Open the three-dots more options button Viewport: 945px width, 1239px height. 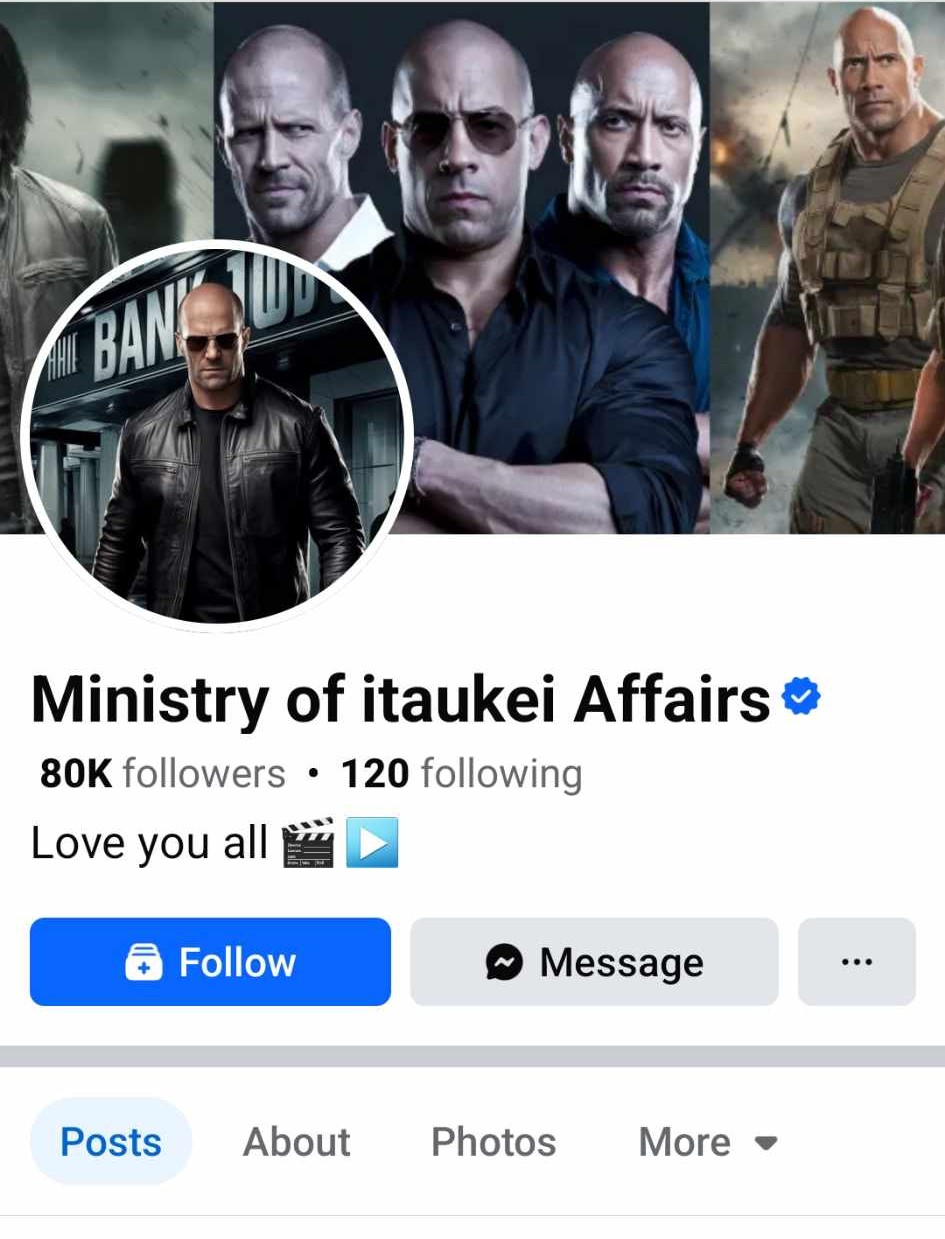857,962
